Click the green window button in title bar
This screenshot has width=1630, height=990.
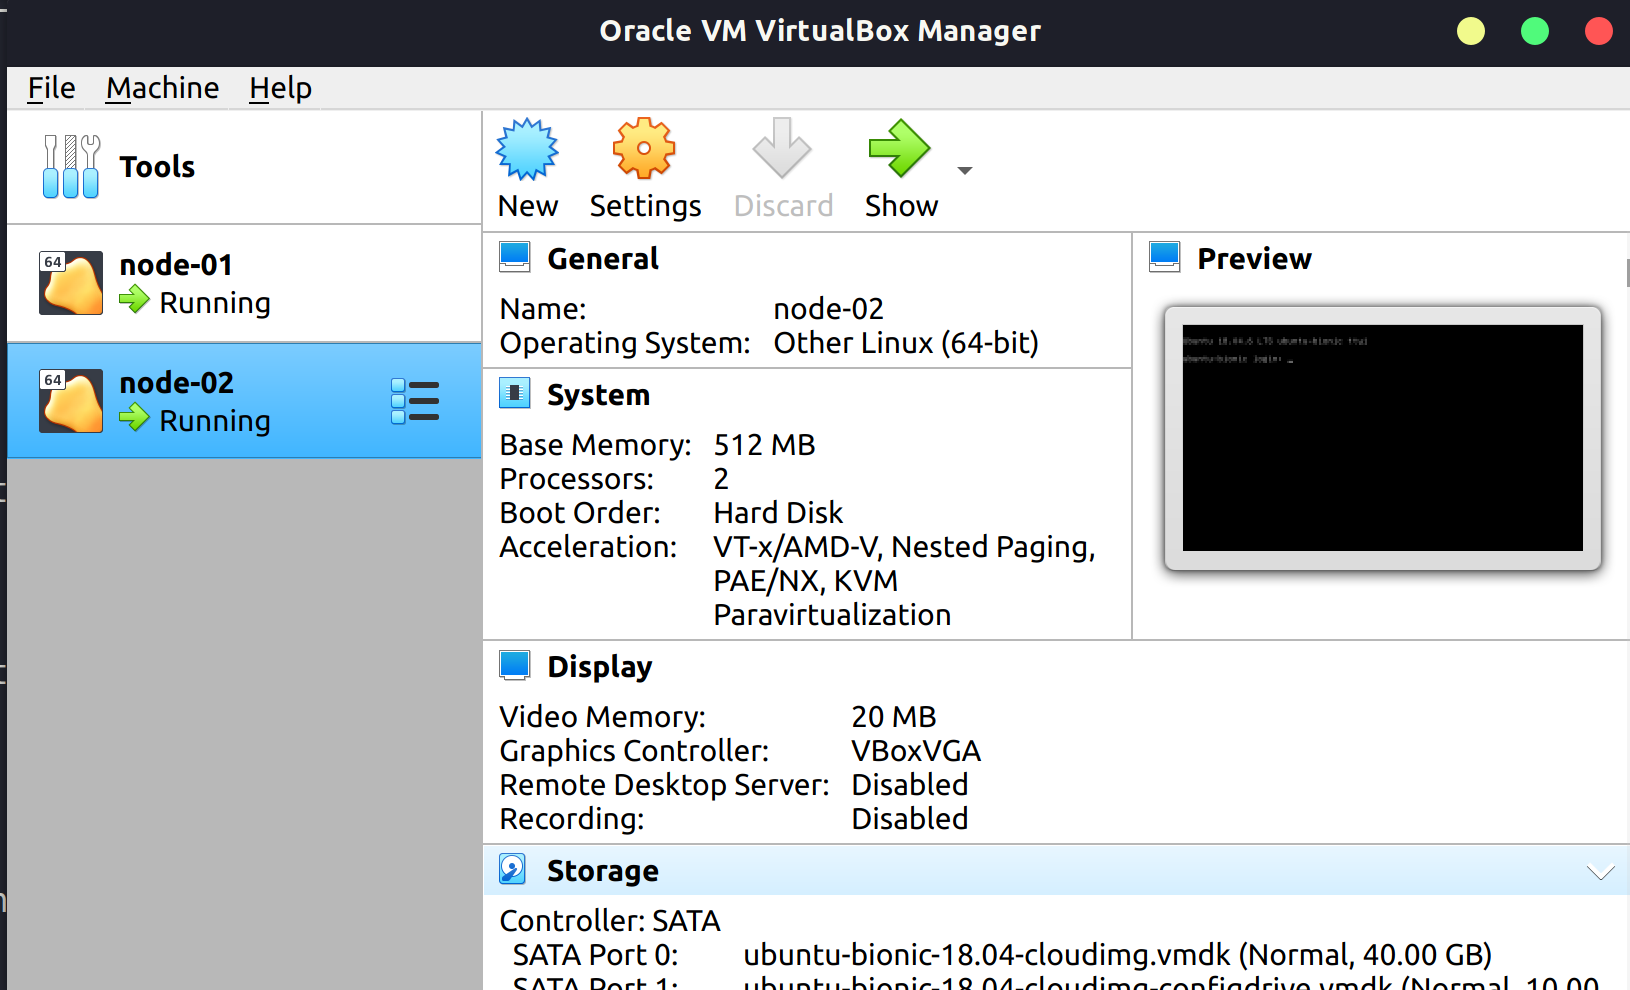[1534, 32]
